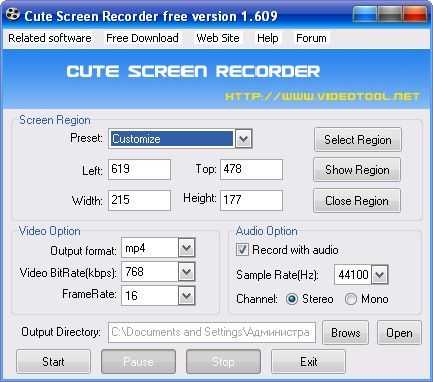Click the Left coordinate input field
433x382 pixels.
click(139, 169)
